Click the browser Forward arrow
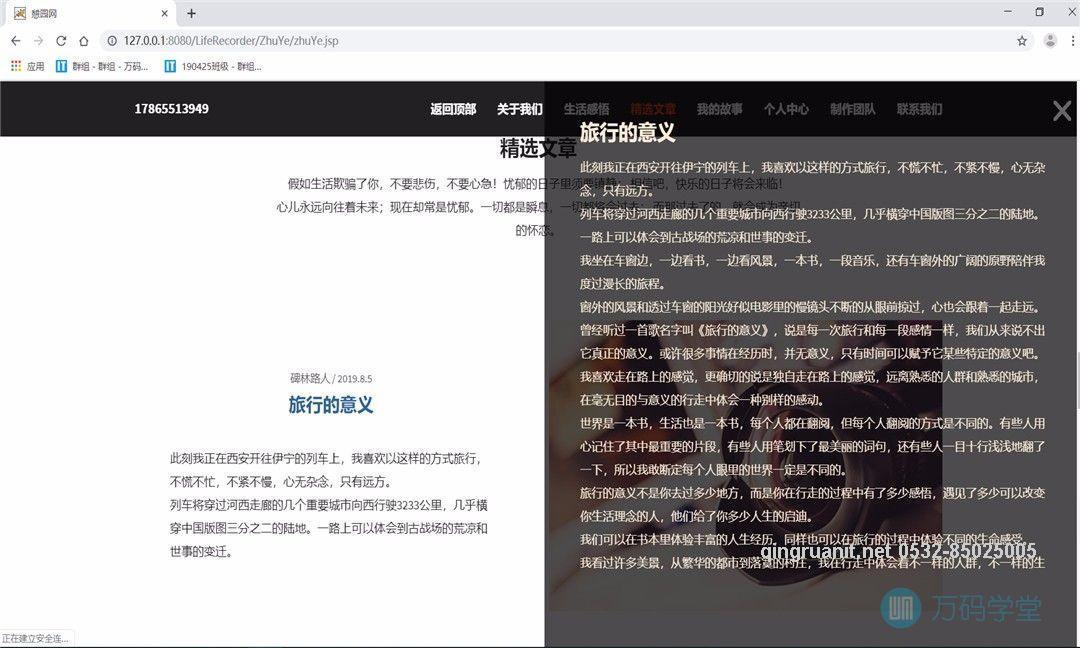 pos(40,41)
